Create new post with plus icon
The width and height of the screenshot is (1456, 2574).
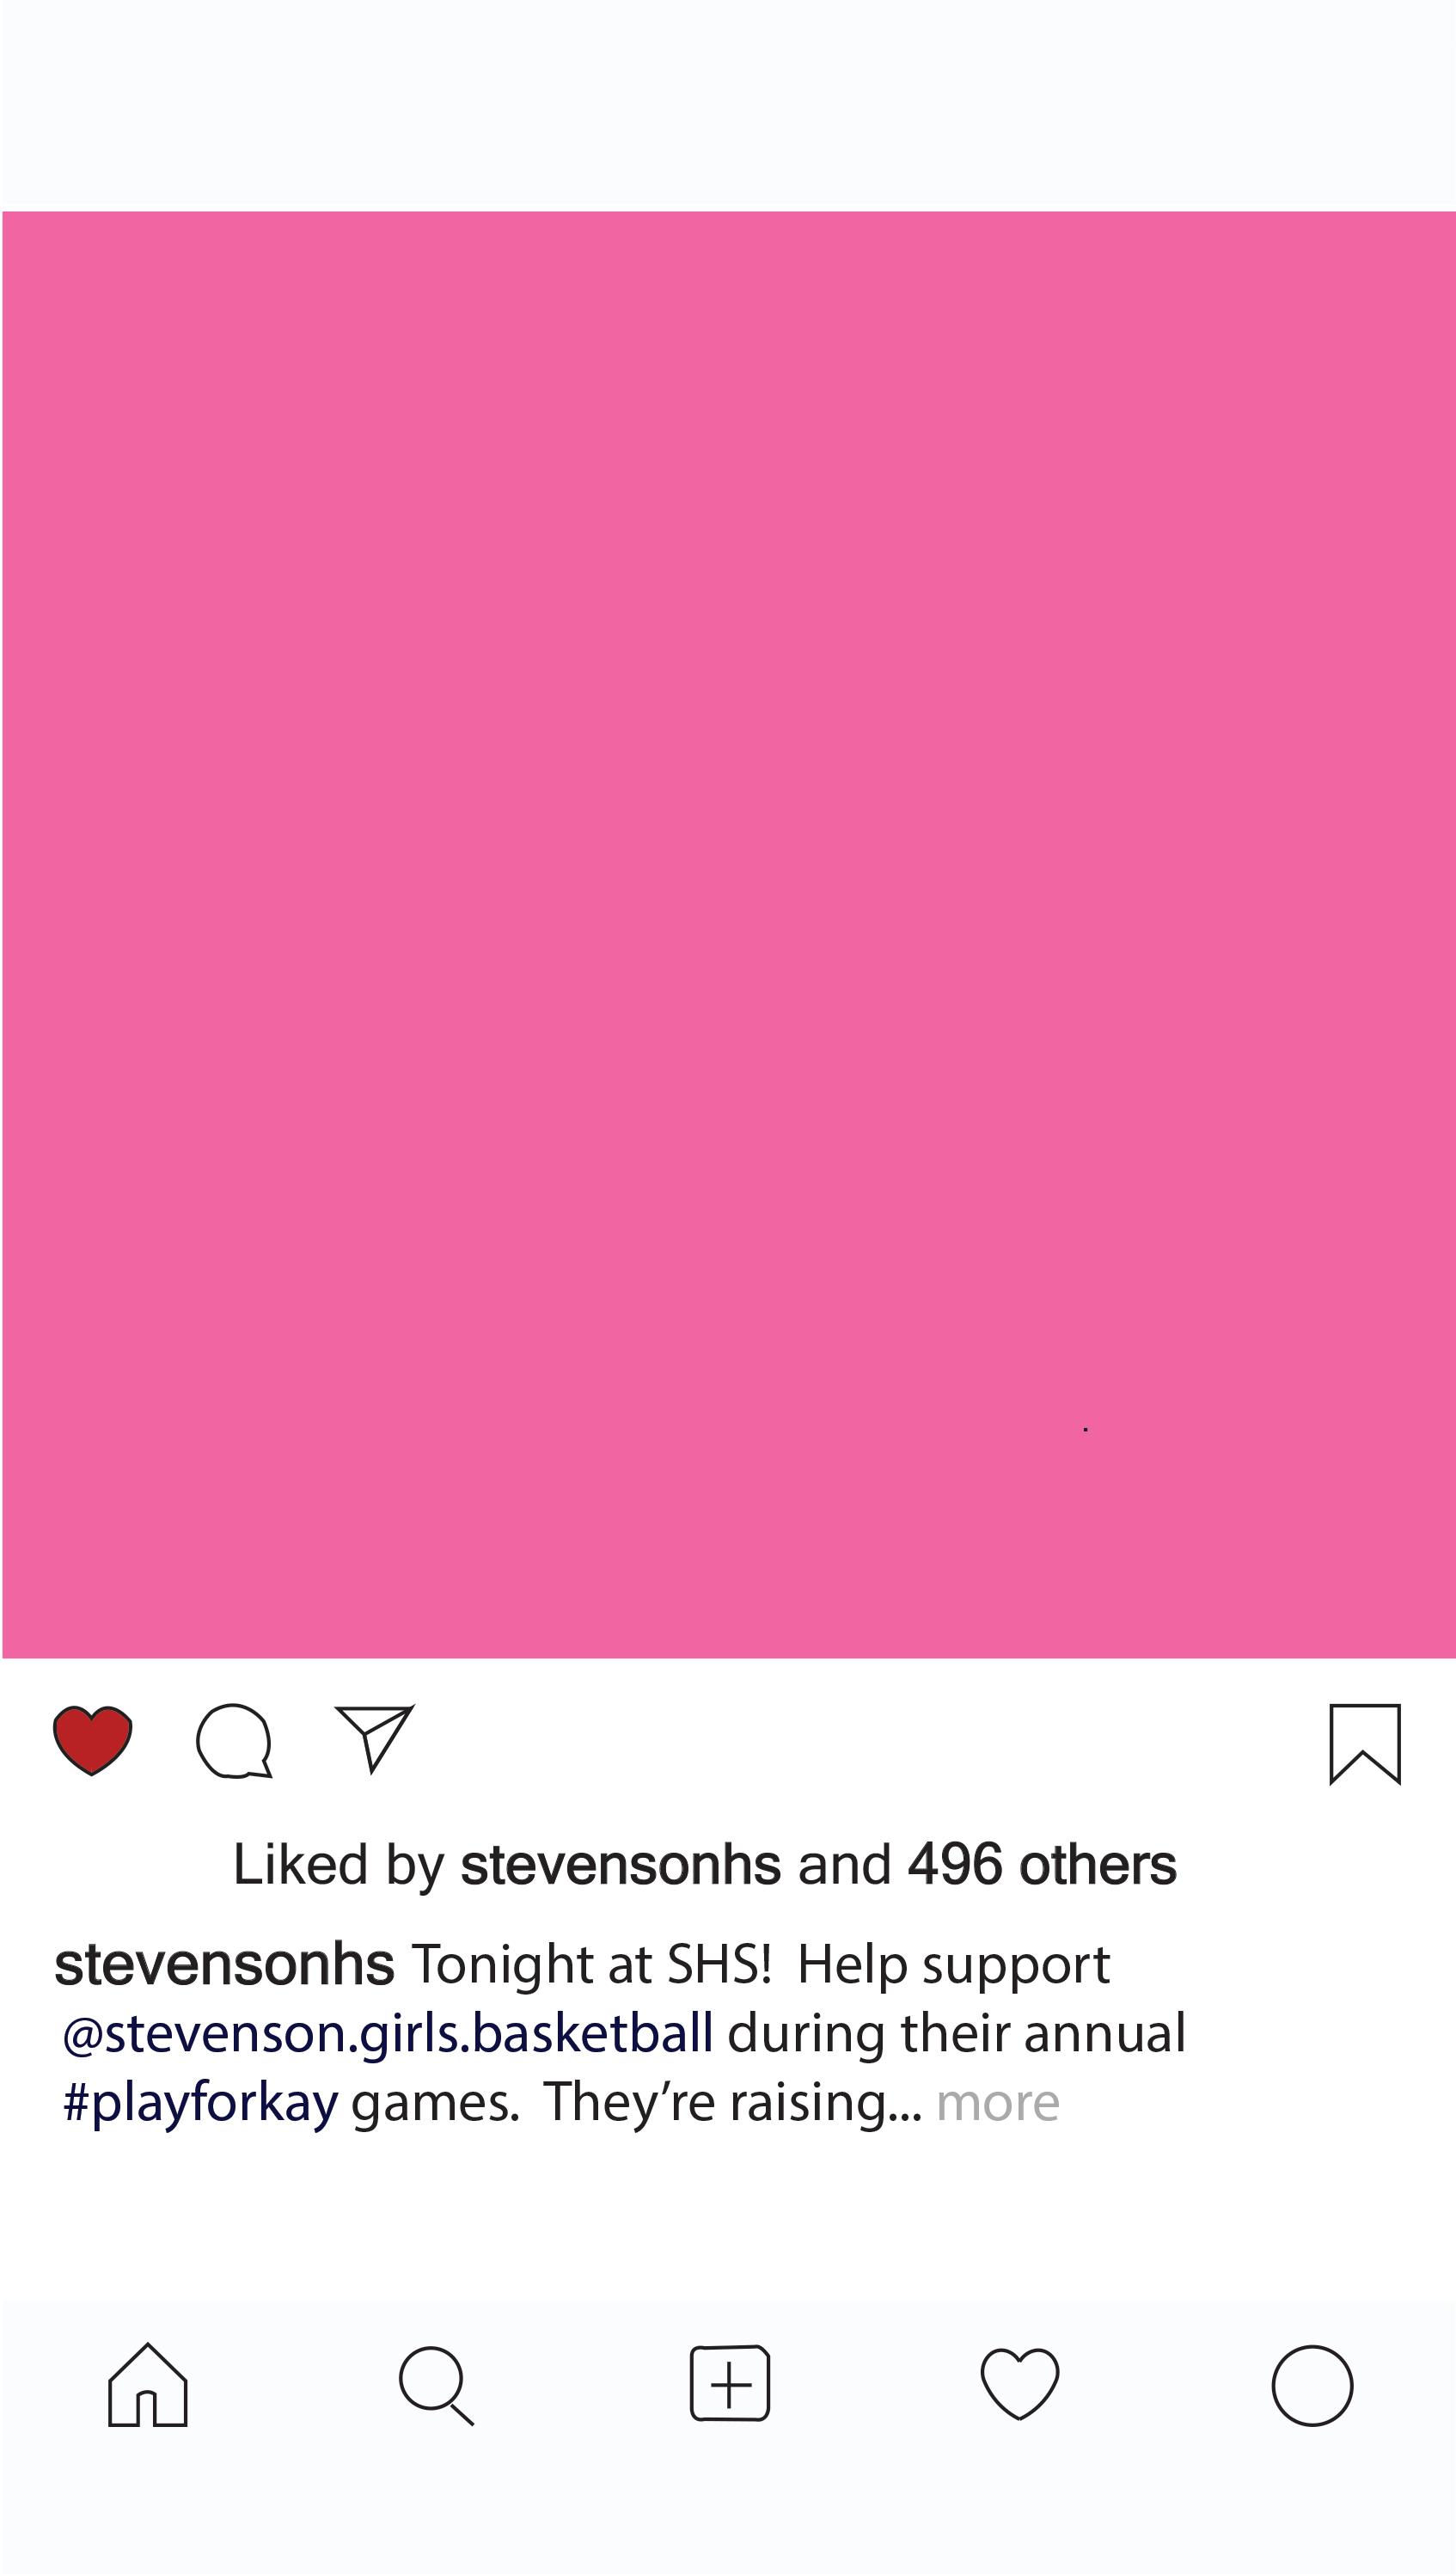[730, 2383]
